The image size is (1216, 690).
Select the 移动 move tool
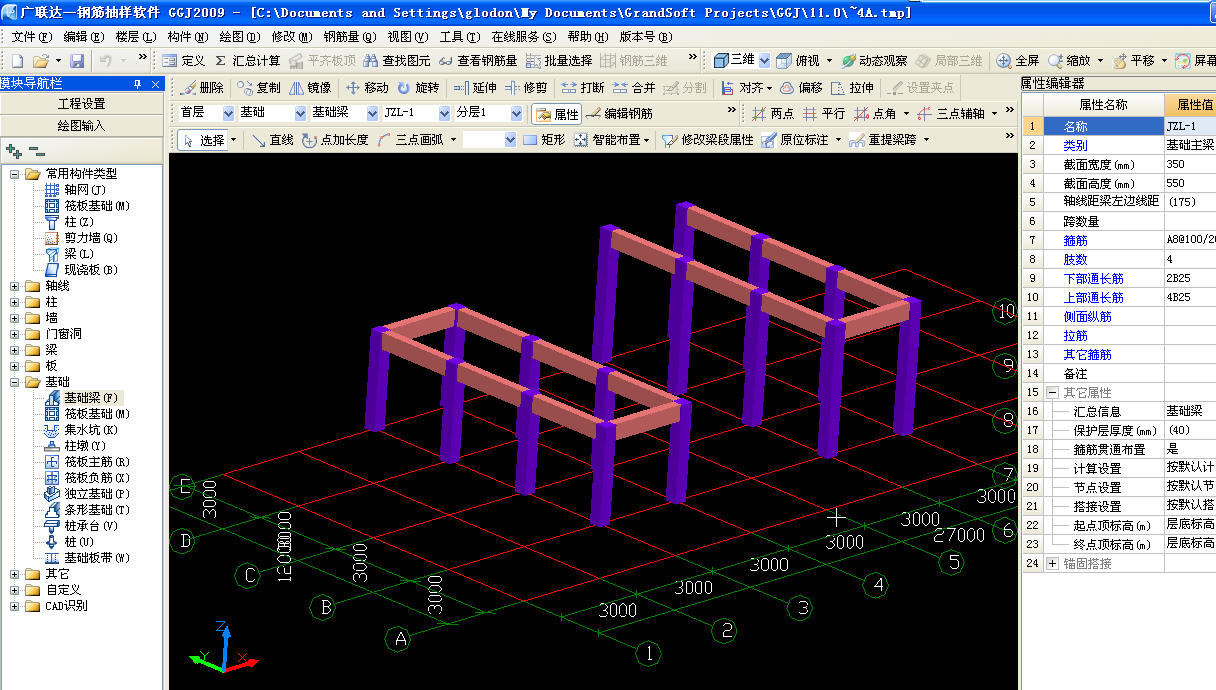pos(366,88)
